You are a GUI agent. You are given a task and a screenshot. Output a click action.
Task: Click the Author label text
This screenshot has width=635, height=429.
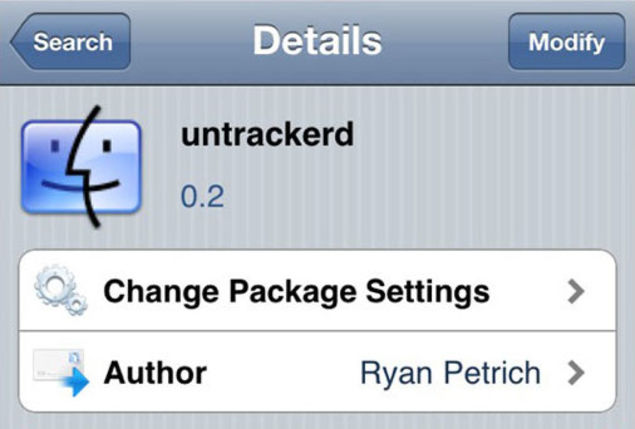155,373
